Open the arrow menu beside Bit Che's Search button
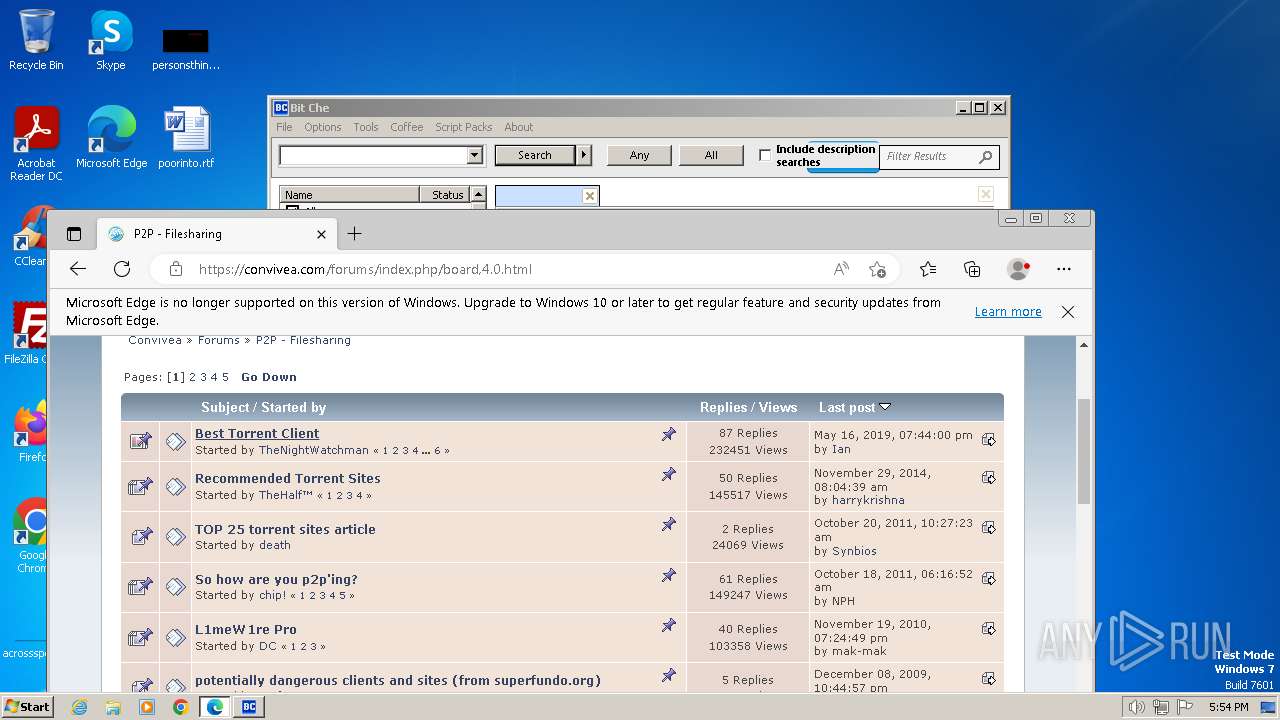This screenshot has width=1280, height=720. click(x=584, y=155)
